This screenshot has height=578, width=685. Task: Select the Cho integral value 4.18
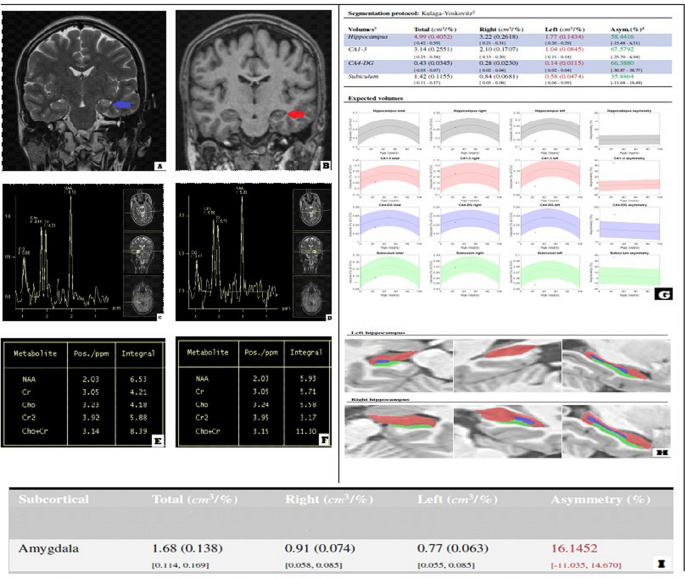tap(138, 405)
